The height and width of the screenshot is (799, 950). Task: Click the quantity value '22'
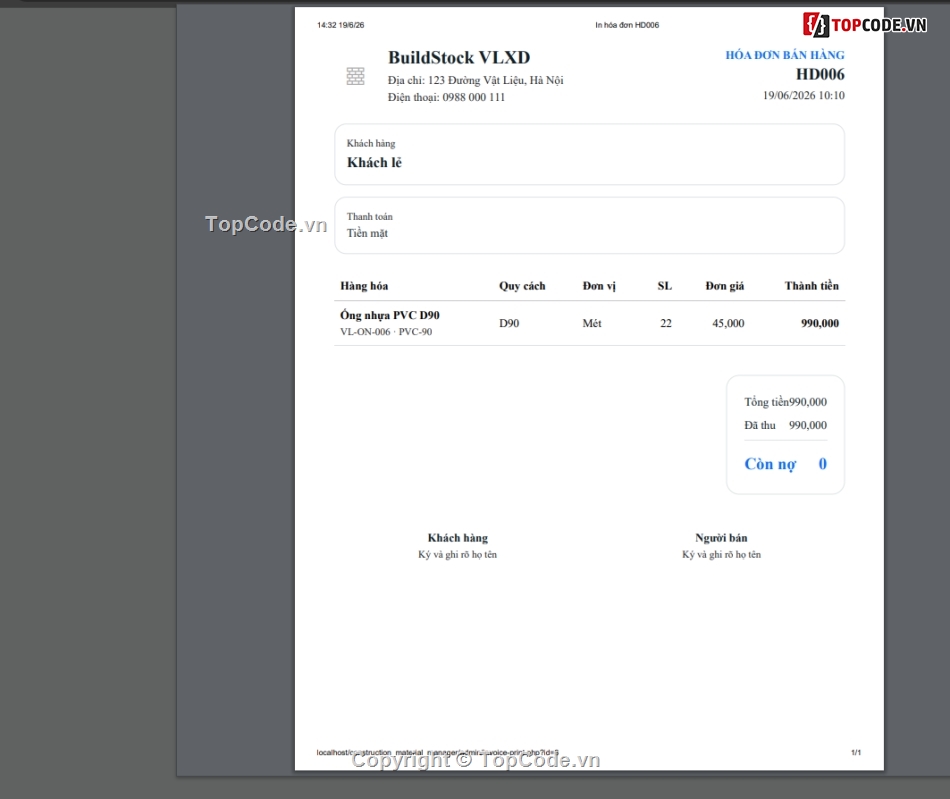tap(666, 323)
